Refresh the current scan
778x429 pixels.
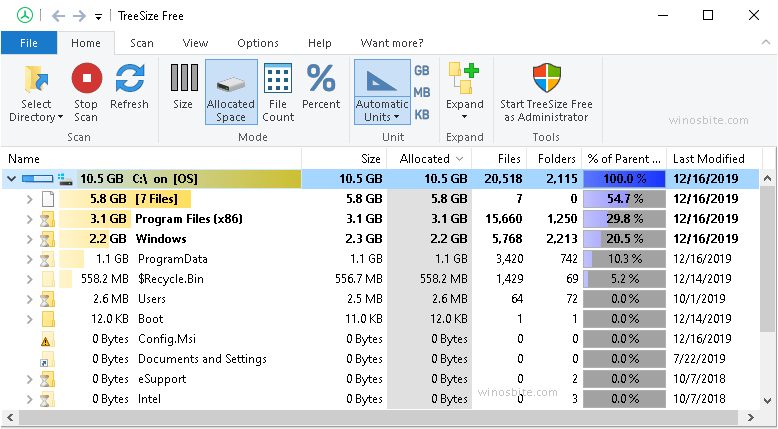[x=130, y=87]
